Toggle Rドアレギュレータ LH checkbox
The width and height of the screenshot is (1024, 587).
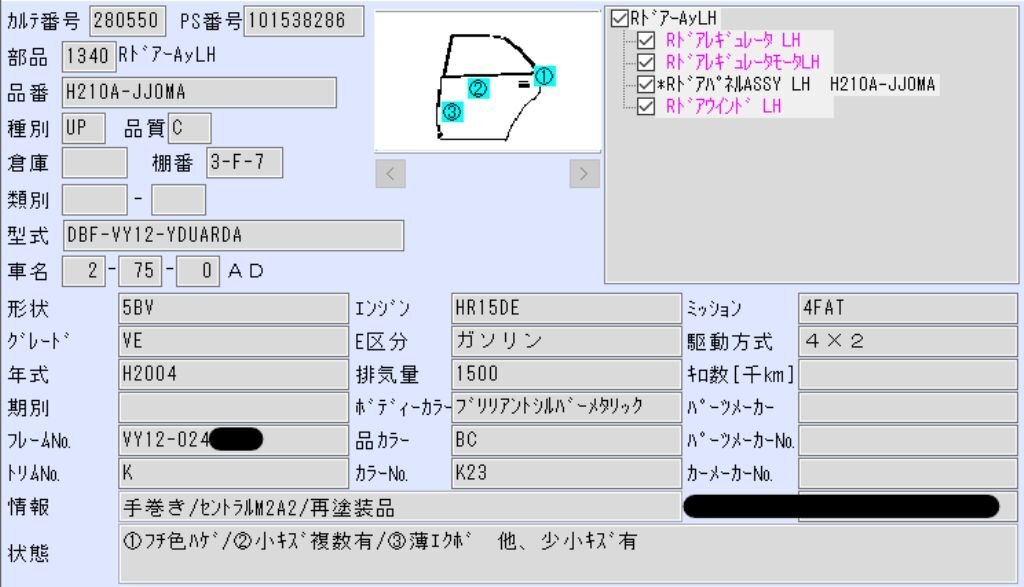click(x=646, y=40)
